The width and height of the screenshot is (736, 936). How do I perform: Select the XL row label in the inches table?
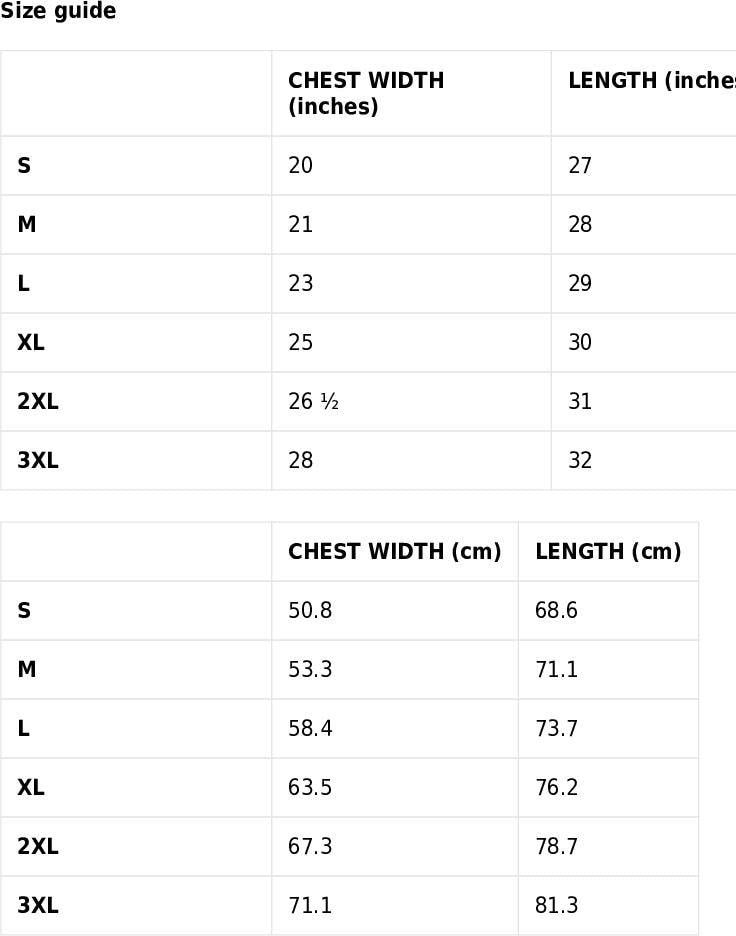[31, 342]
